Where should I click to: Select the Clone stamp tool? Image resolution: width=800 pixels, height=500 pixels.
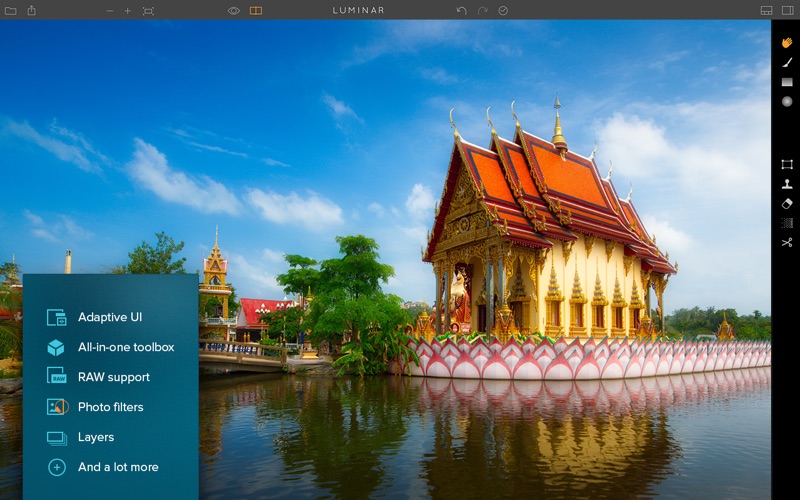pyautogui.click(x=787, y=184)
